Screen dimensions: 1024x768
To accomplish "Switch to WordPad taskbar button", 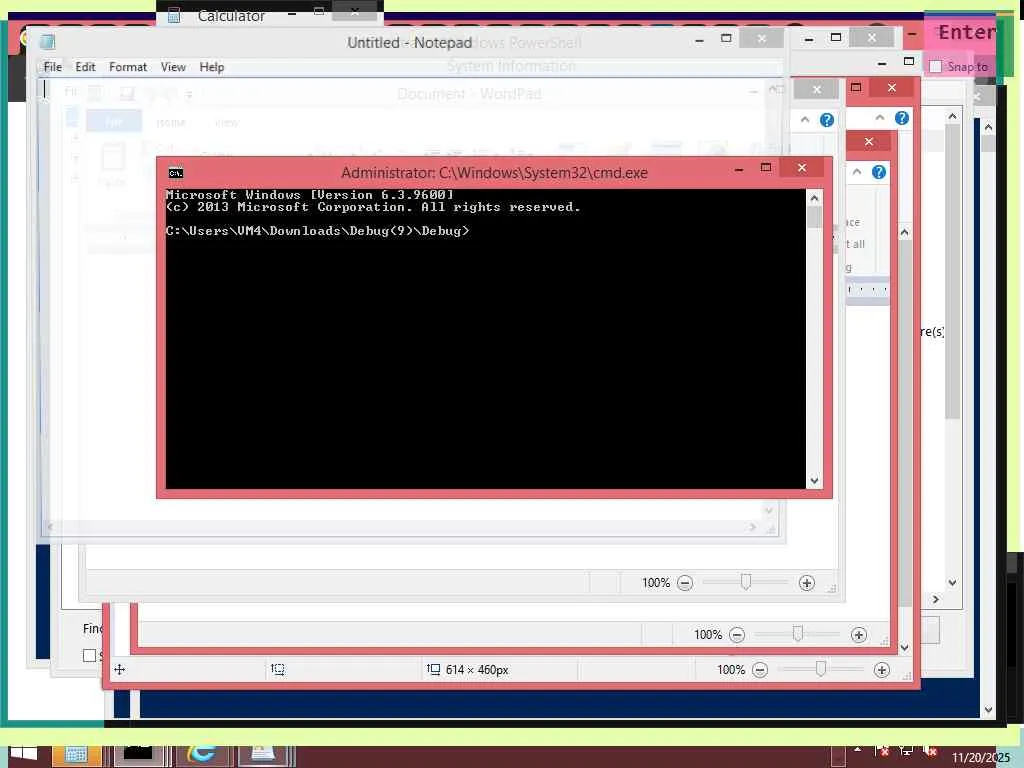I will [x=263, y=755].
